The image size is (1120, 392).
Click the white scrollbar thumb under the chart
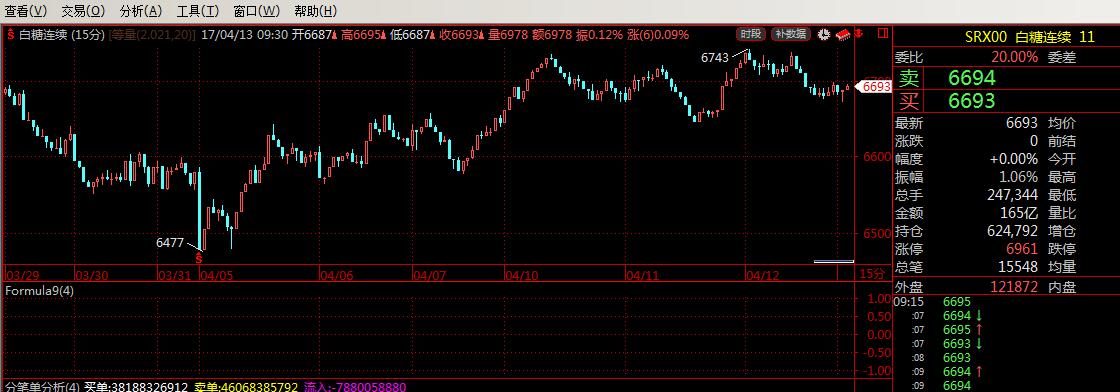834,261
